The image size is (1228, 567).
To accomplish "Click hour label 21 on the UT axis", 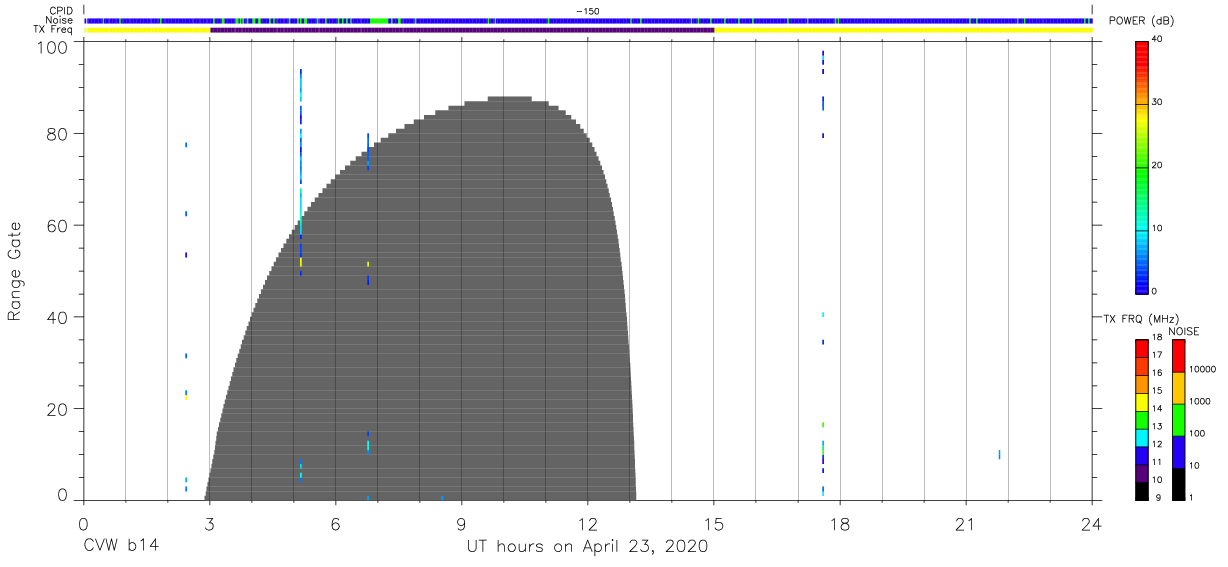I will point(966,526).
